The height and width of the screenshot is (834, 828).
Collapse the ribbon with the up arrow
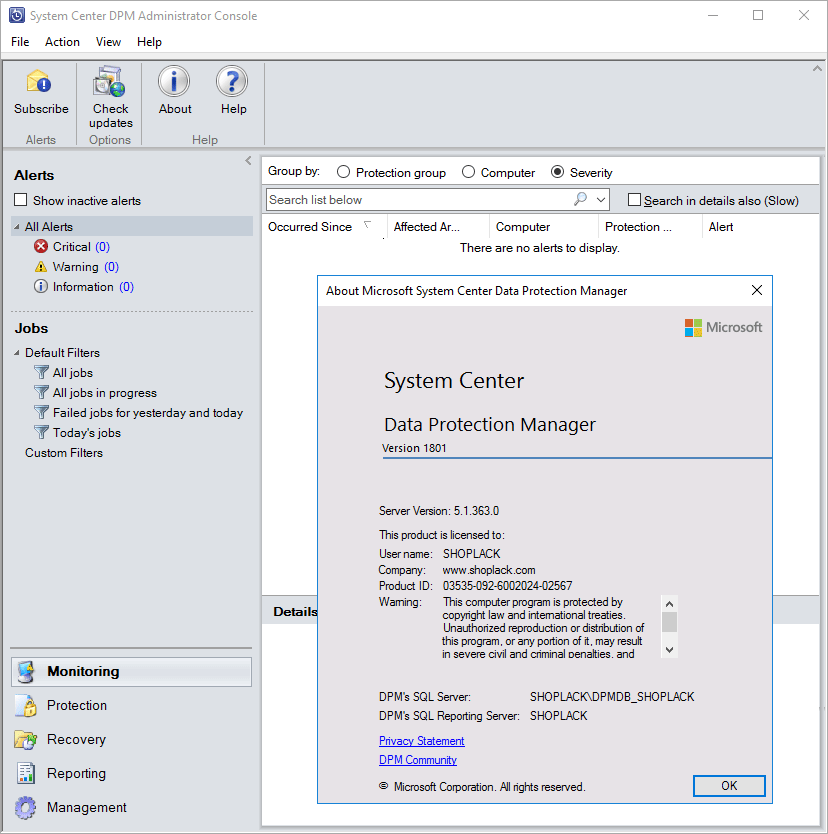[x=817, y=69]
